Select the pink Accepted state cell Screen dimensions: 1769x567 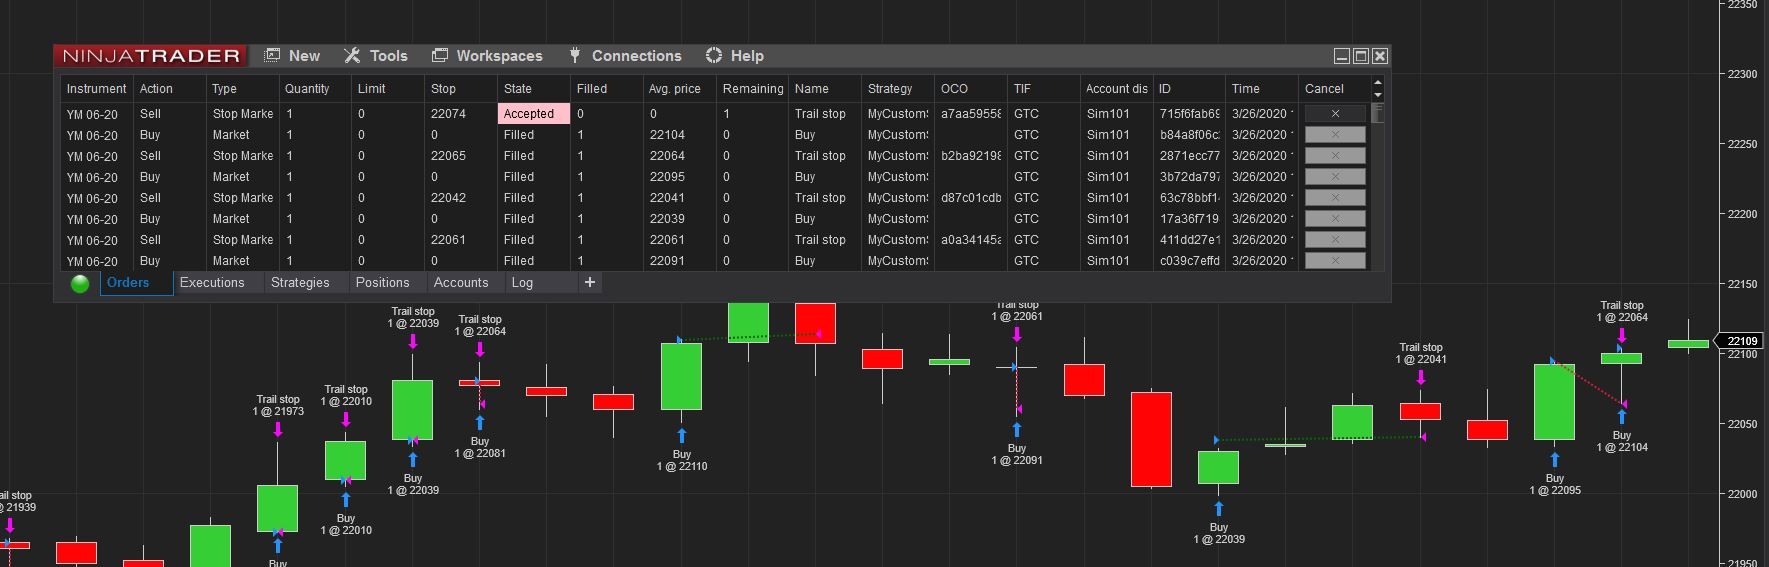coord(534,114)
